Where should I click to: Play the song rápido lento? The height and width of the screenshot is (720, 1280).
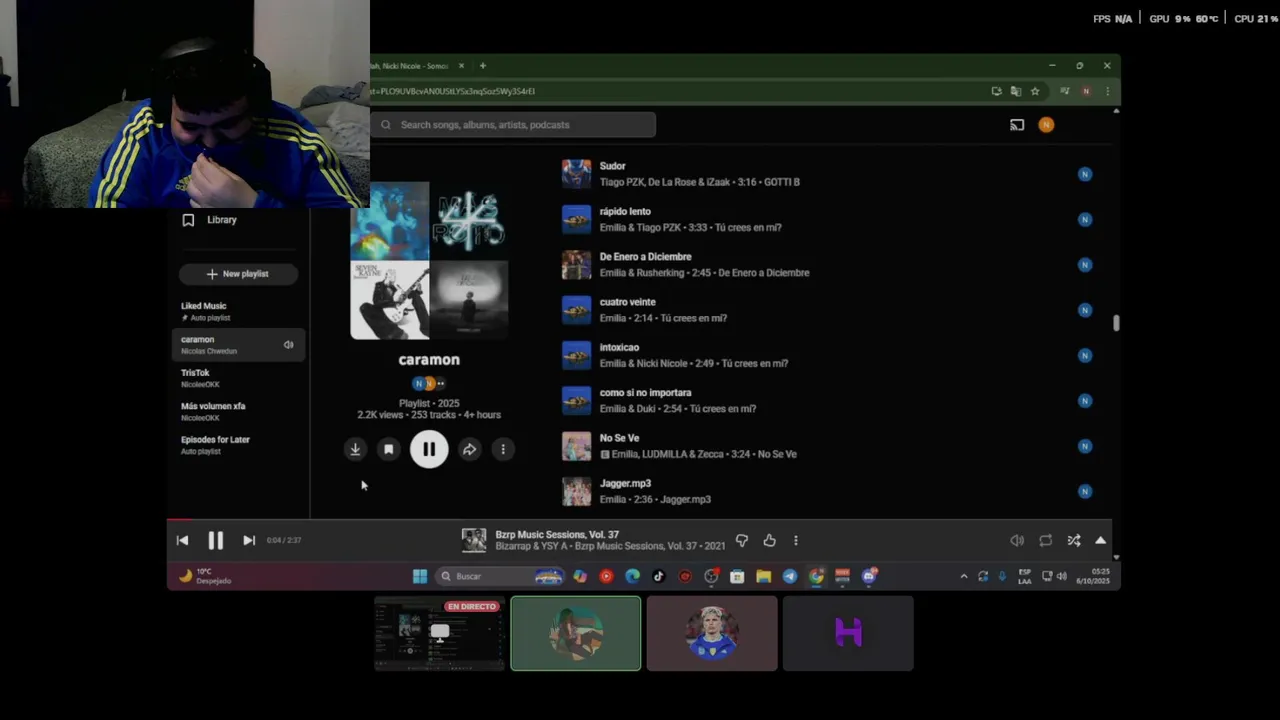point(625,211)
